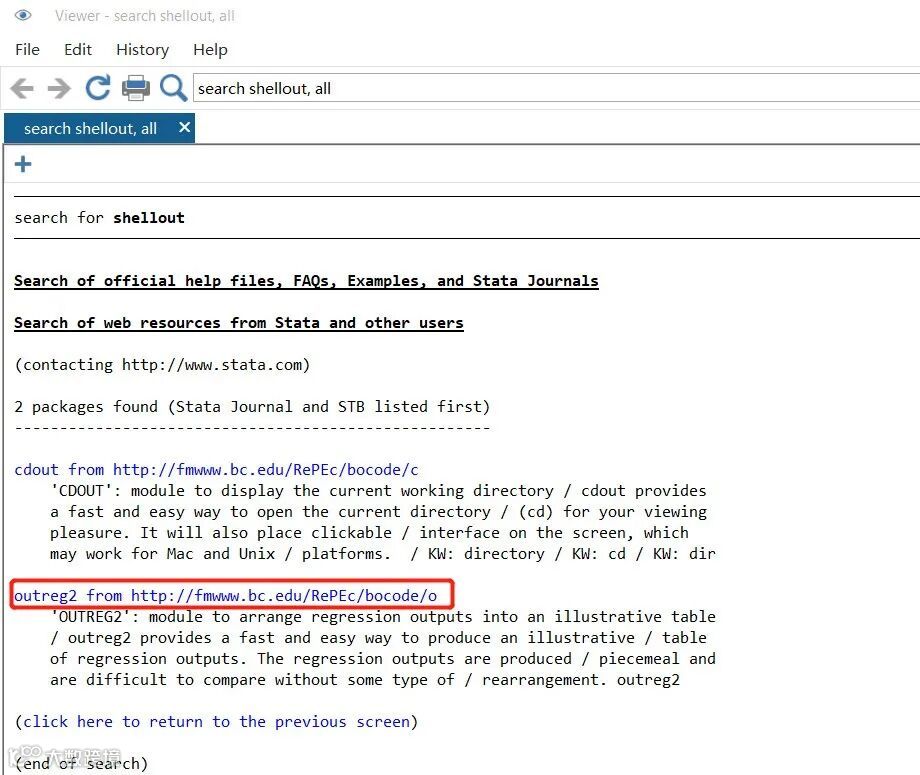
Task: Click the Back arrow in Viewer toolbar
Action: point(22,89)
